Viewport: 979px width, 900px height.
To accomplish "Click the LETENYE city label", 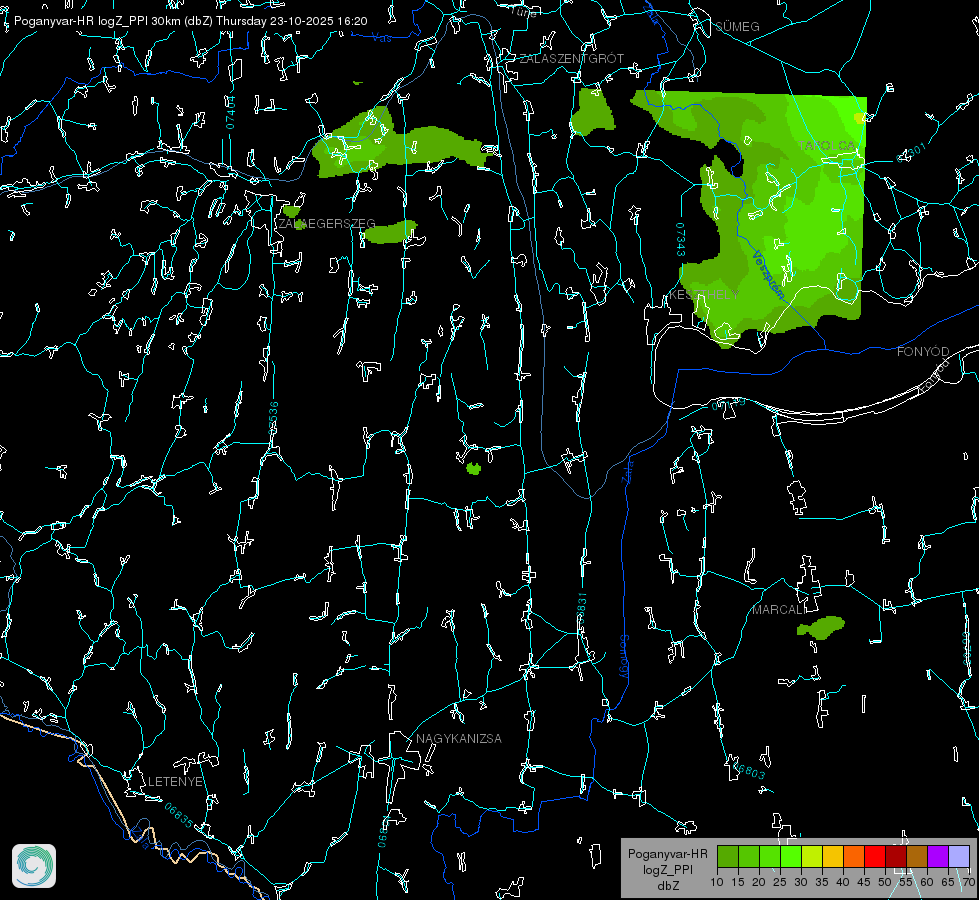I will (x=175, y=781).
